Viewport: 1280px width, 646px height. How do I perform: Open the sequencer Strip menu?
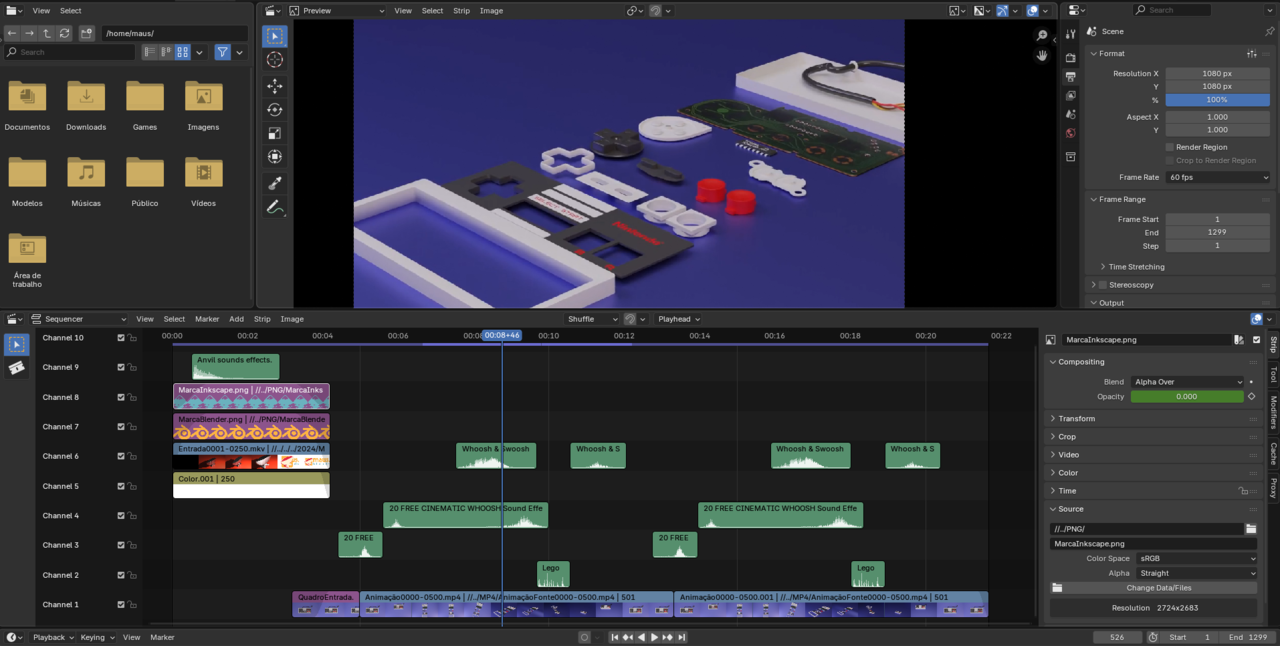pyautogui.click(x=262, y=319)
